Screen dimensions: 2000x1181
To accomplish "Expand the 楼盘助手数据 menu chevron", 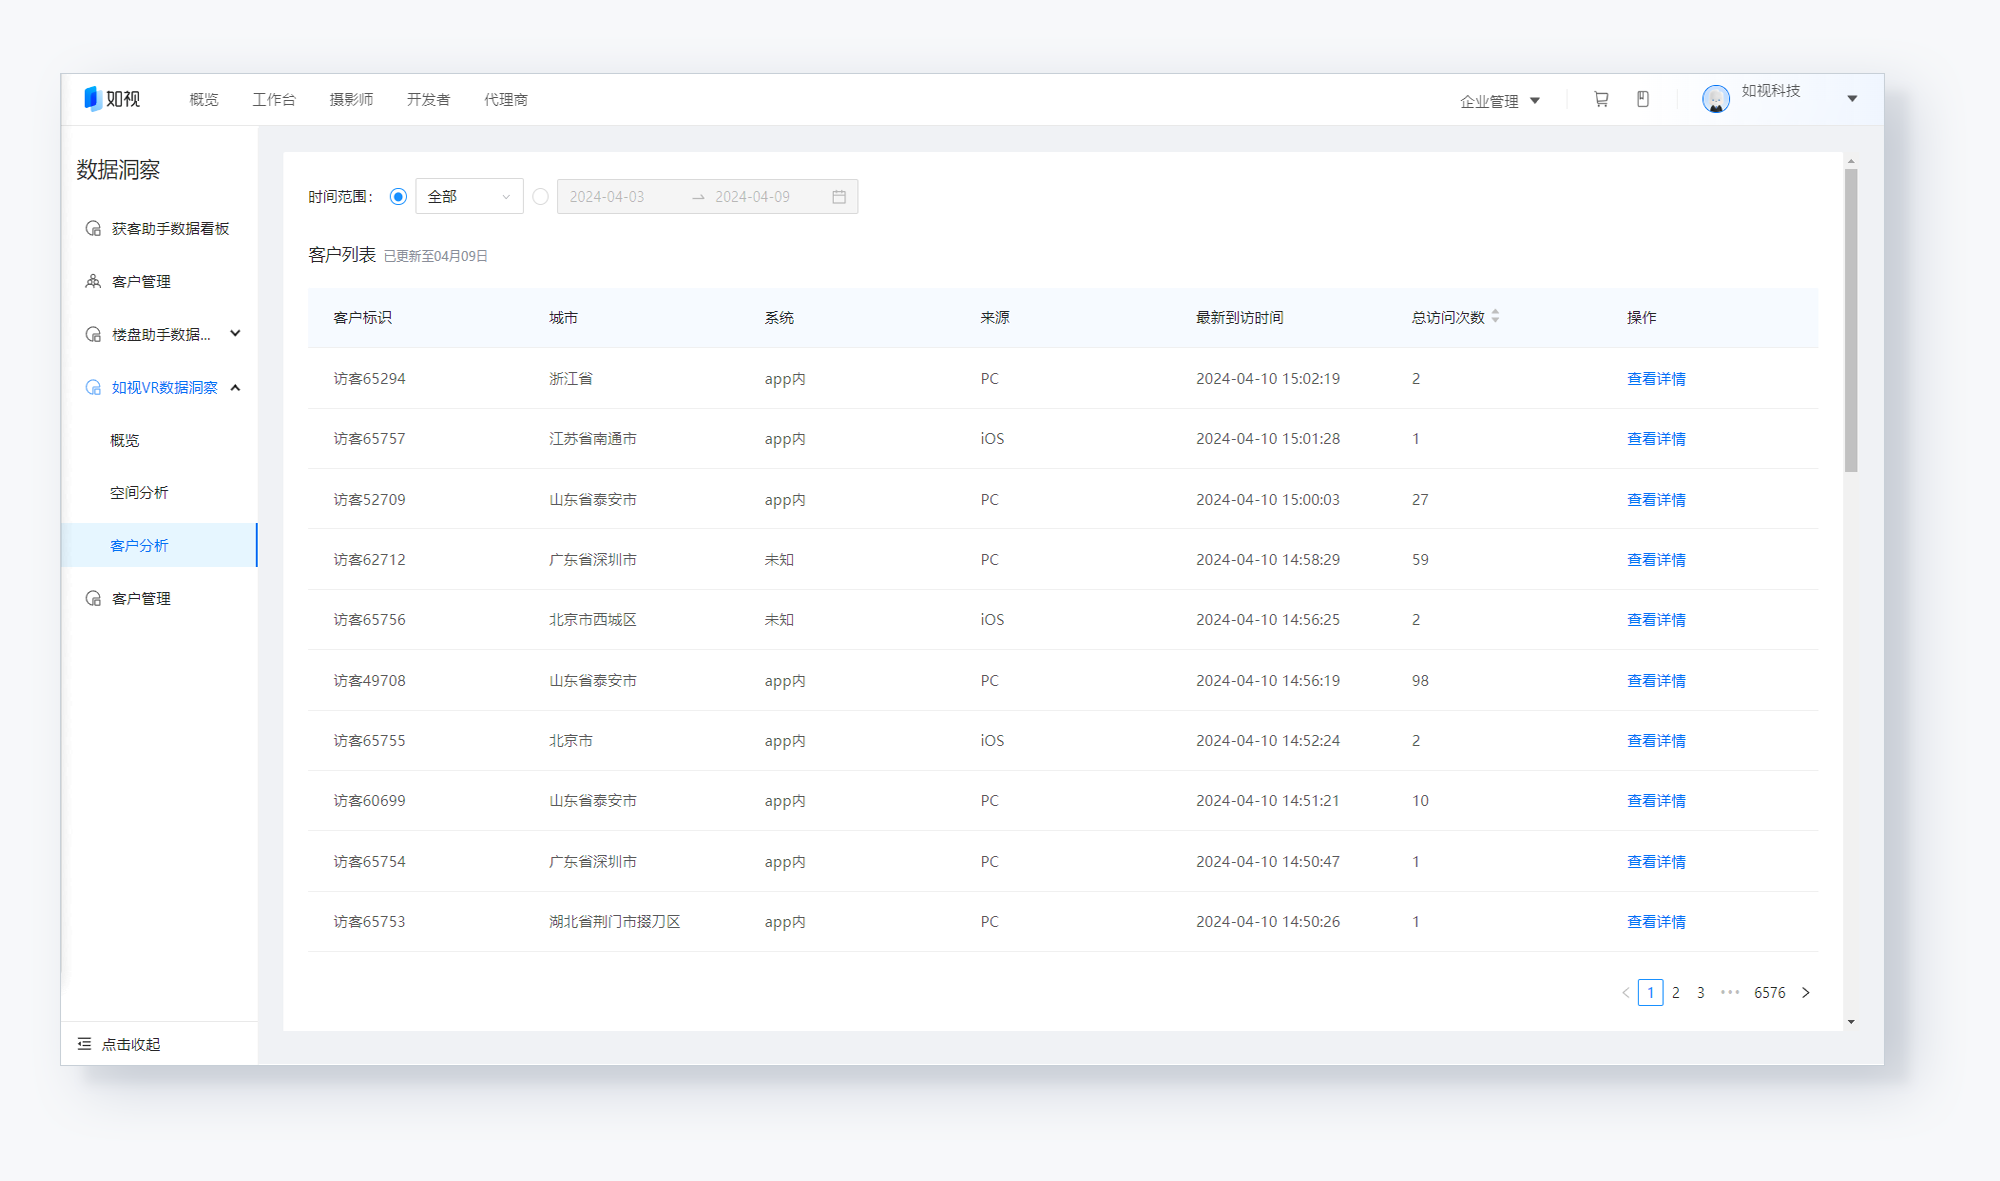I will [236, 334].
